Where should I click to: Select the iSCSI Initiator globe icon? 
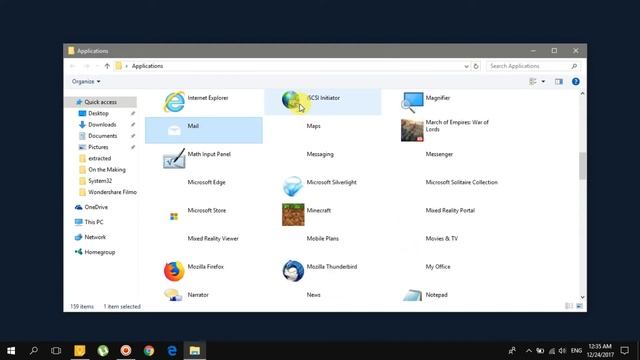[292, 100]
